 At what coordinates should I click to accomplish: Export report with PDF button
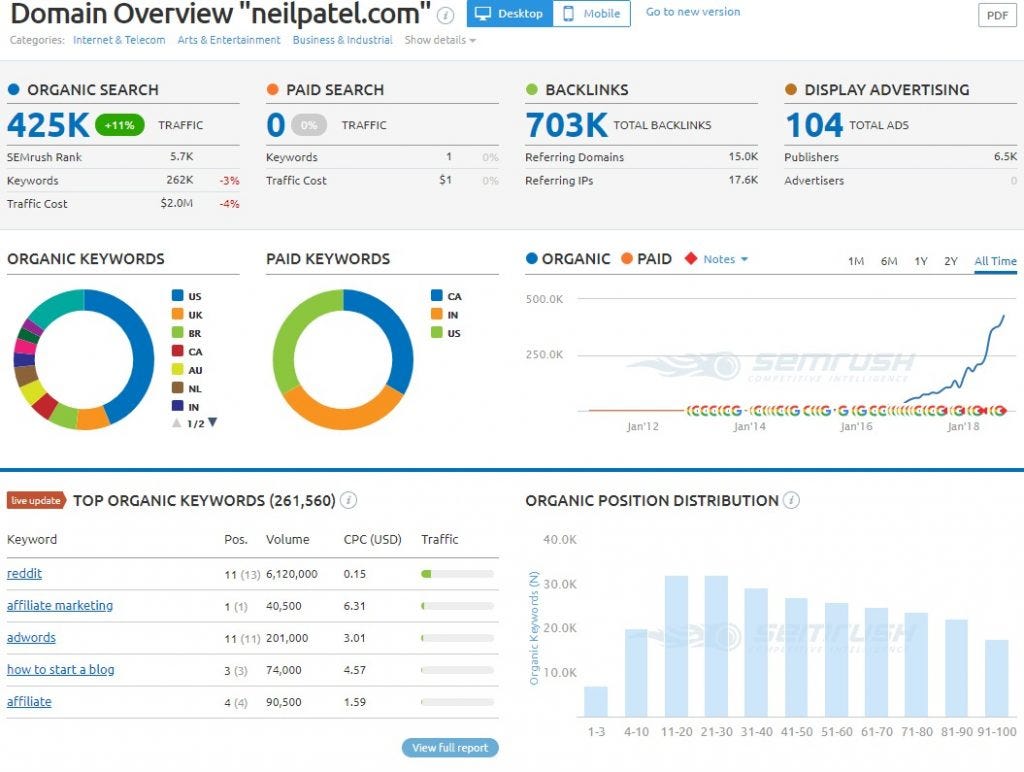tap(997, 15)
